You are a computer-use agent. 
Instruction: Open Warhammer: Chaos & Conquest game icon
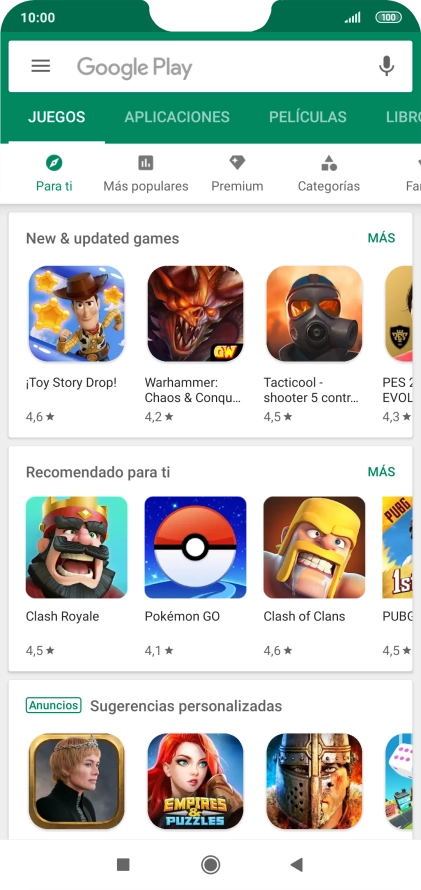(195, 314)
